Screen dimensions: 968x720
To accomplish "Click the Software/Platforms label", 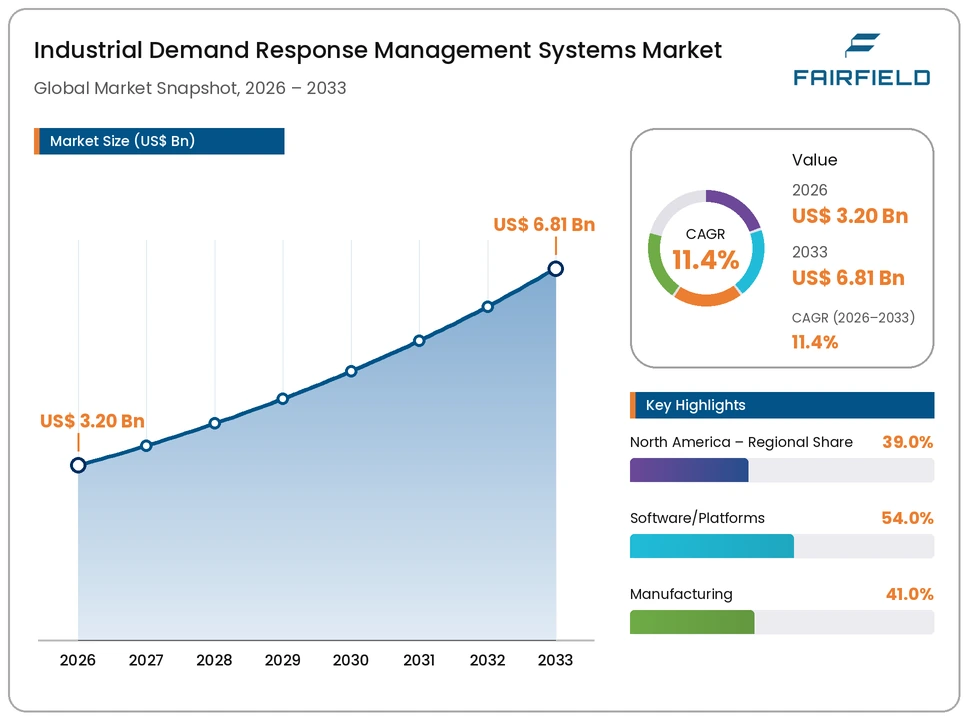I will click(697, 518).
